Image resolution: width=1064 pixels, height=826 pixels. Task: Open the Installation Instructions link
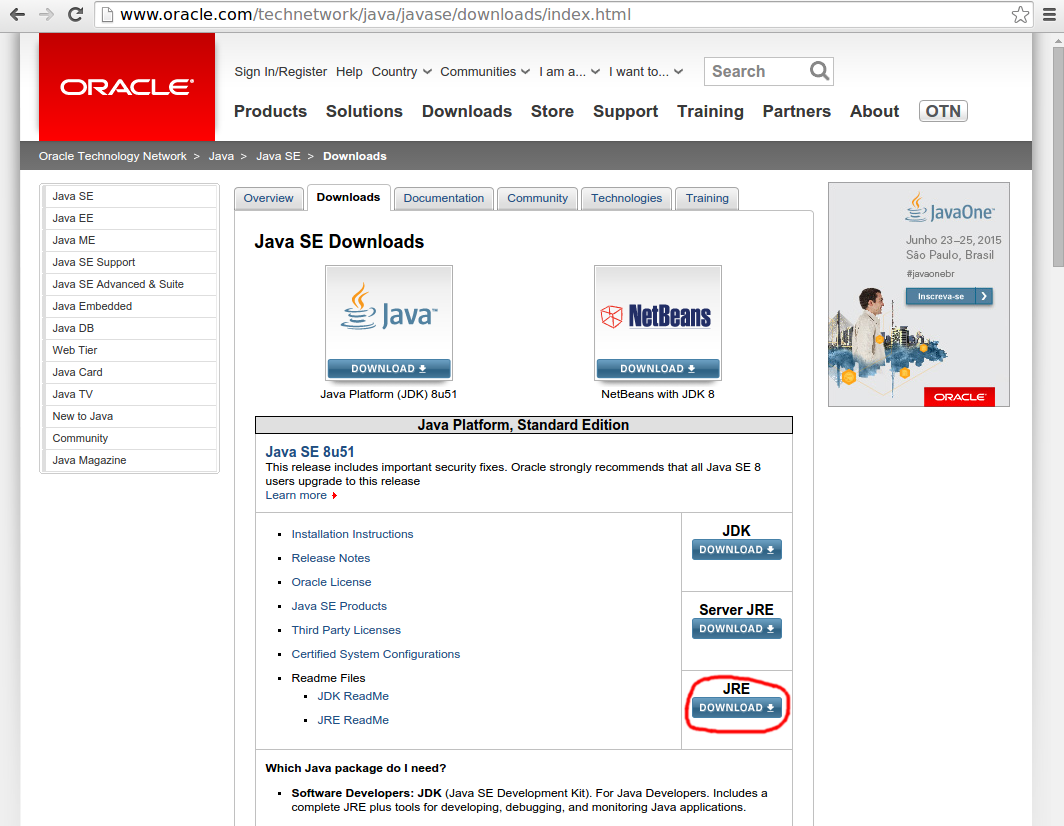pyautogui.click(x=352, y=534)
